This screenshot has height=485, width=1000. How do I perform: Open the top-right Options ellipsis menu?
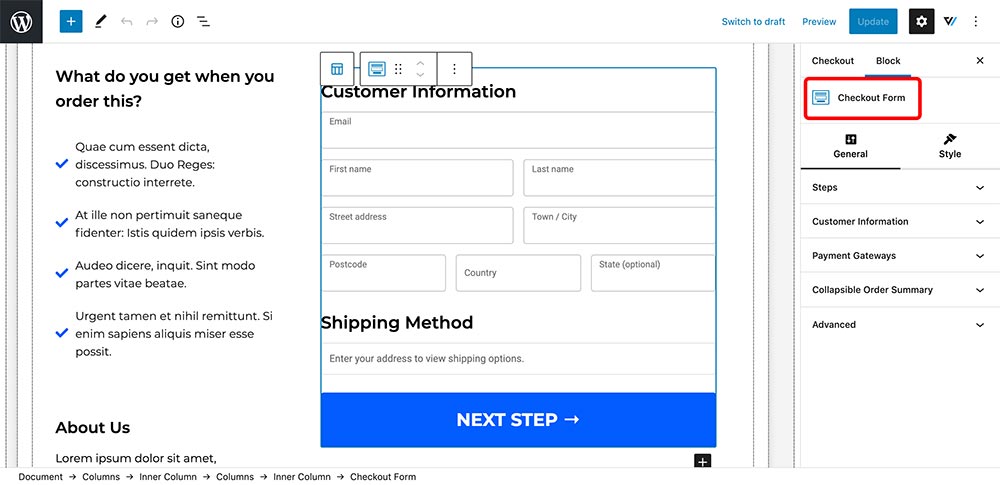pyautogui.click(x=975, y=22)
